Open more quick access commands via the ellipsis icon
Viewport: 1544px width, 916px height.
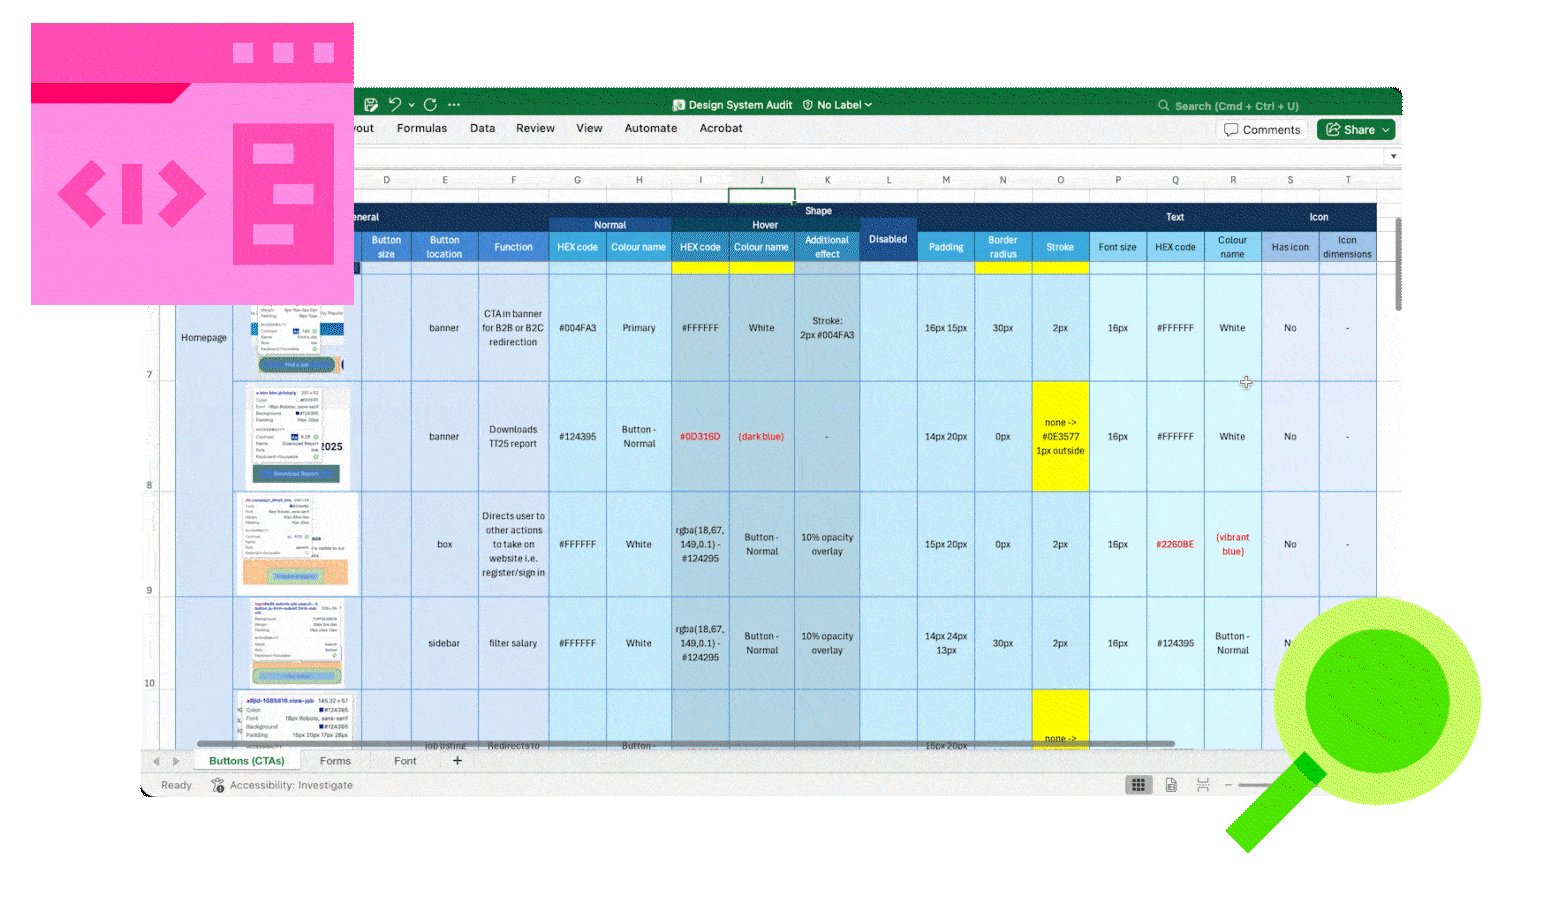pos(454,104)
